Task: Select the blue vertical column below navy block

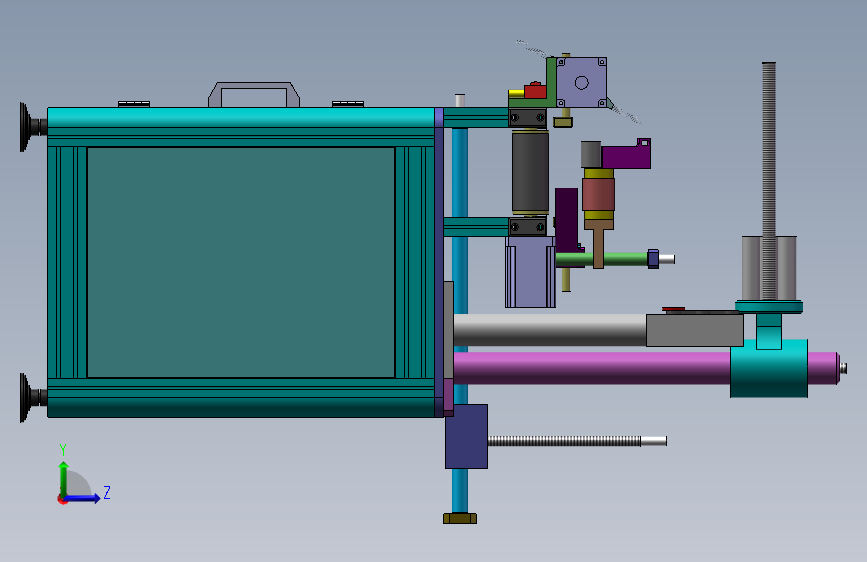Action: click(x=460, y=491)
